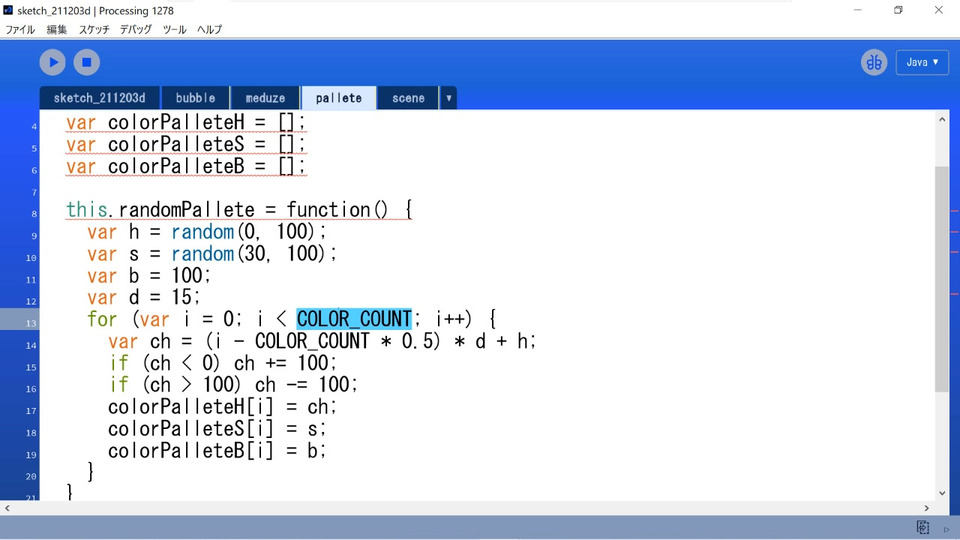Click line number 8 in gutter
This screenshot has height=540, width=960.
point(34,214)
